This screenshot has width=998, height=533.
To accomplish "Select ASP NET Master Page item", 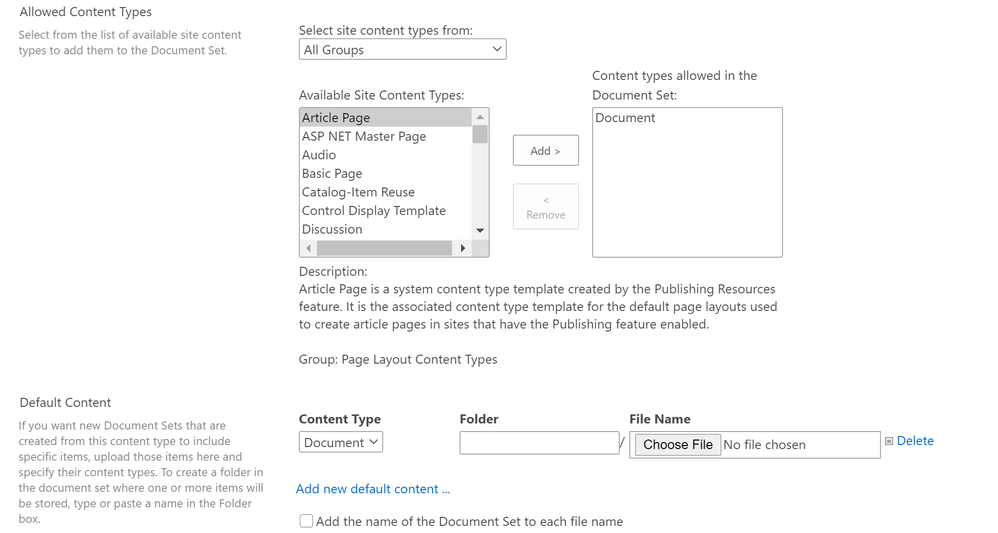I will (x=364, y=136).
